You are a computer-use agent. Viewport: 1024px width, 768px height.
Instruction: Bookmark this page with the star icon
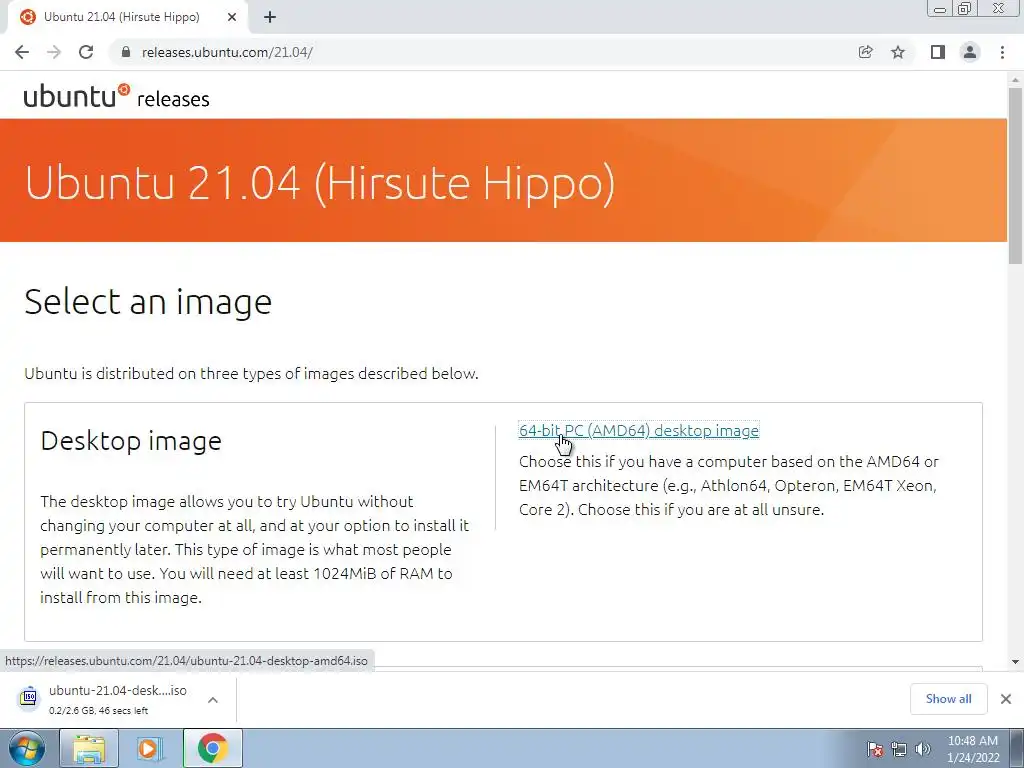898,52
